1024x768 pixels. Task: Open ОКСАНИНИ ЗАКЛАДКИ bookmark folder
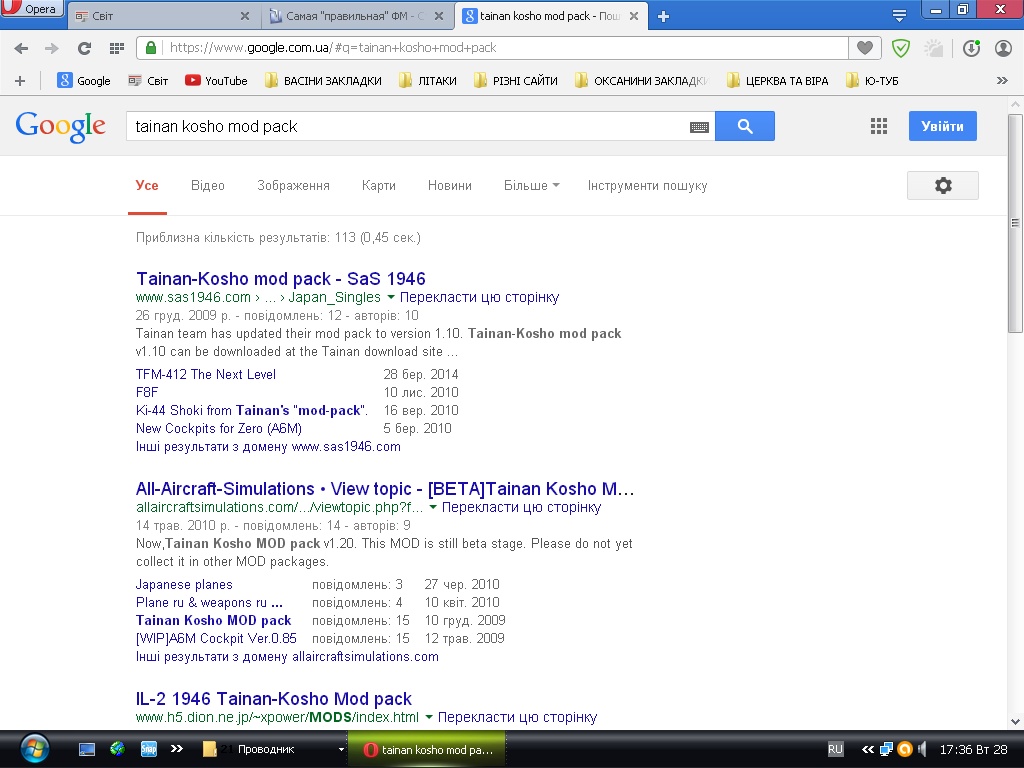click(x=641, y=81)
